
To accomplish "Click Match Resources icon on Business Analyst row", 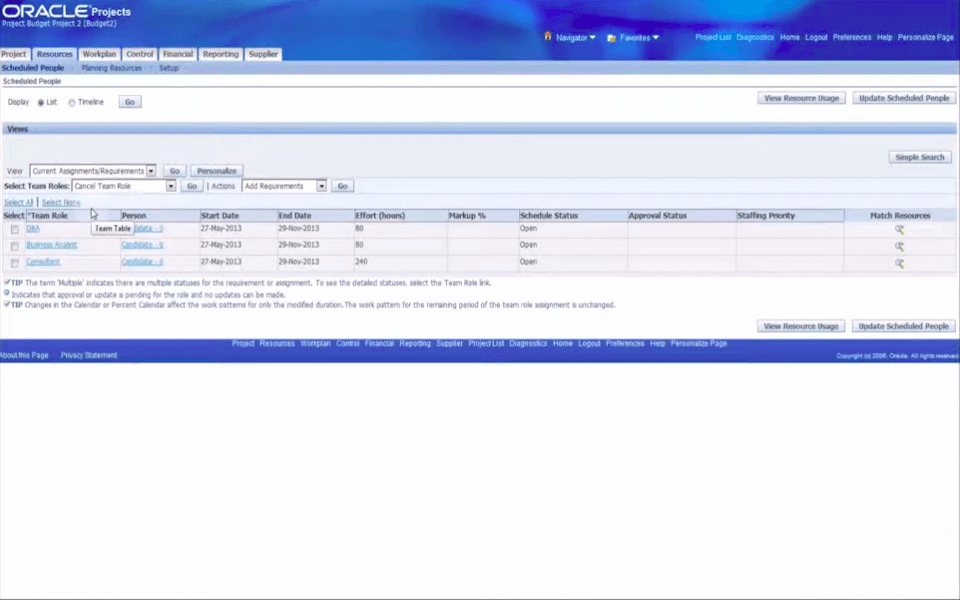I will (898, 245).
